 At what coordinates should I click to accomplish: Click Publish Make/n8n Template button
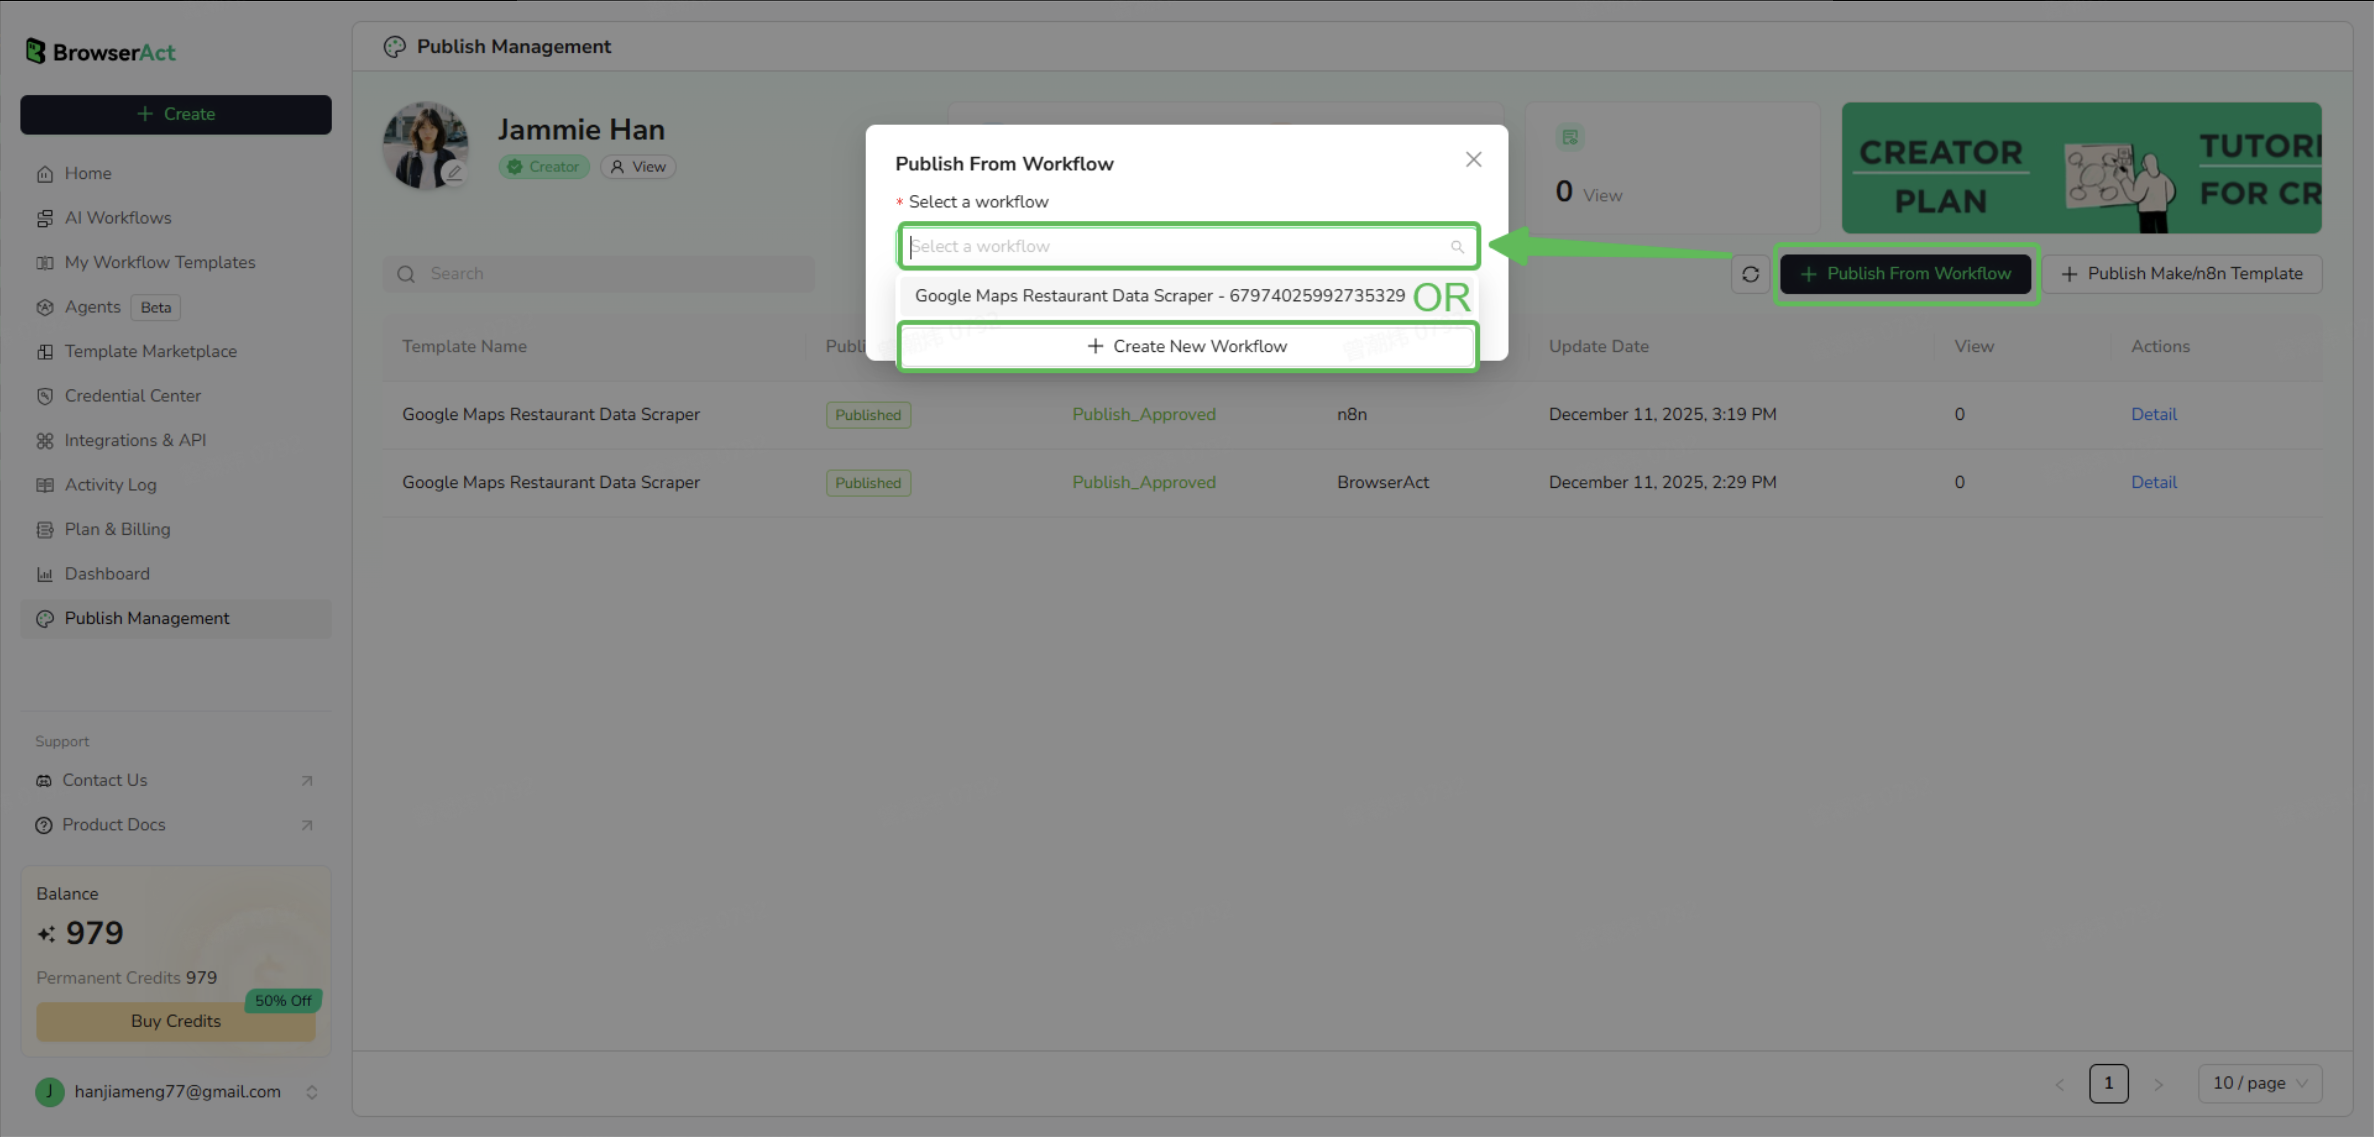2181,274
